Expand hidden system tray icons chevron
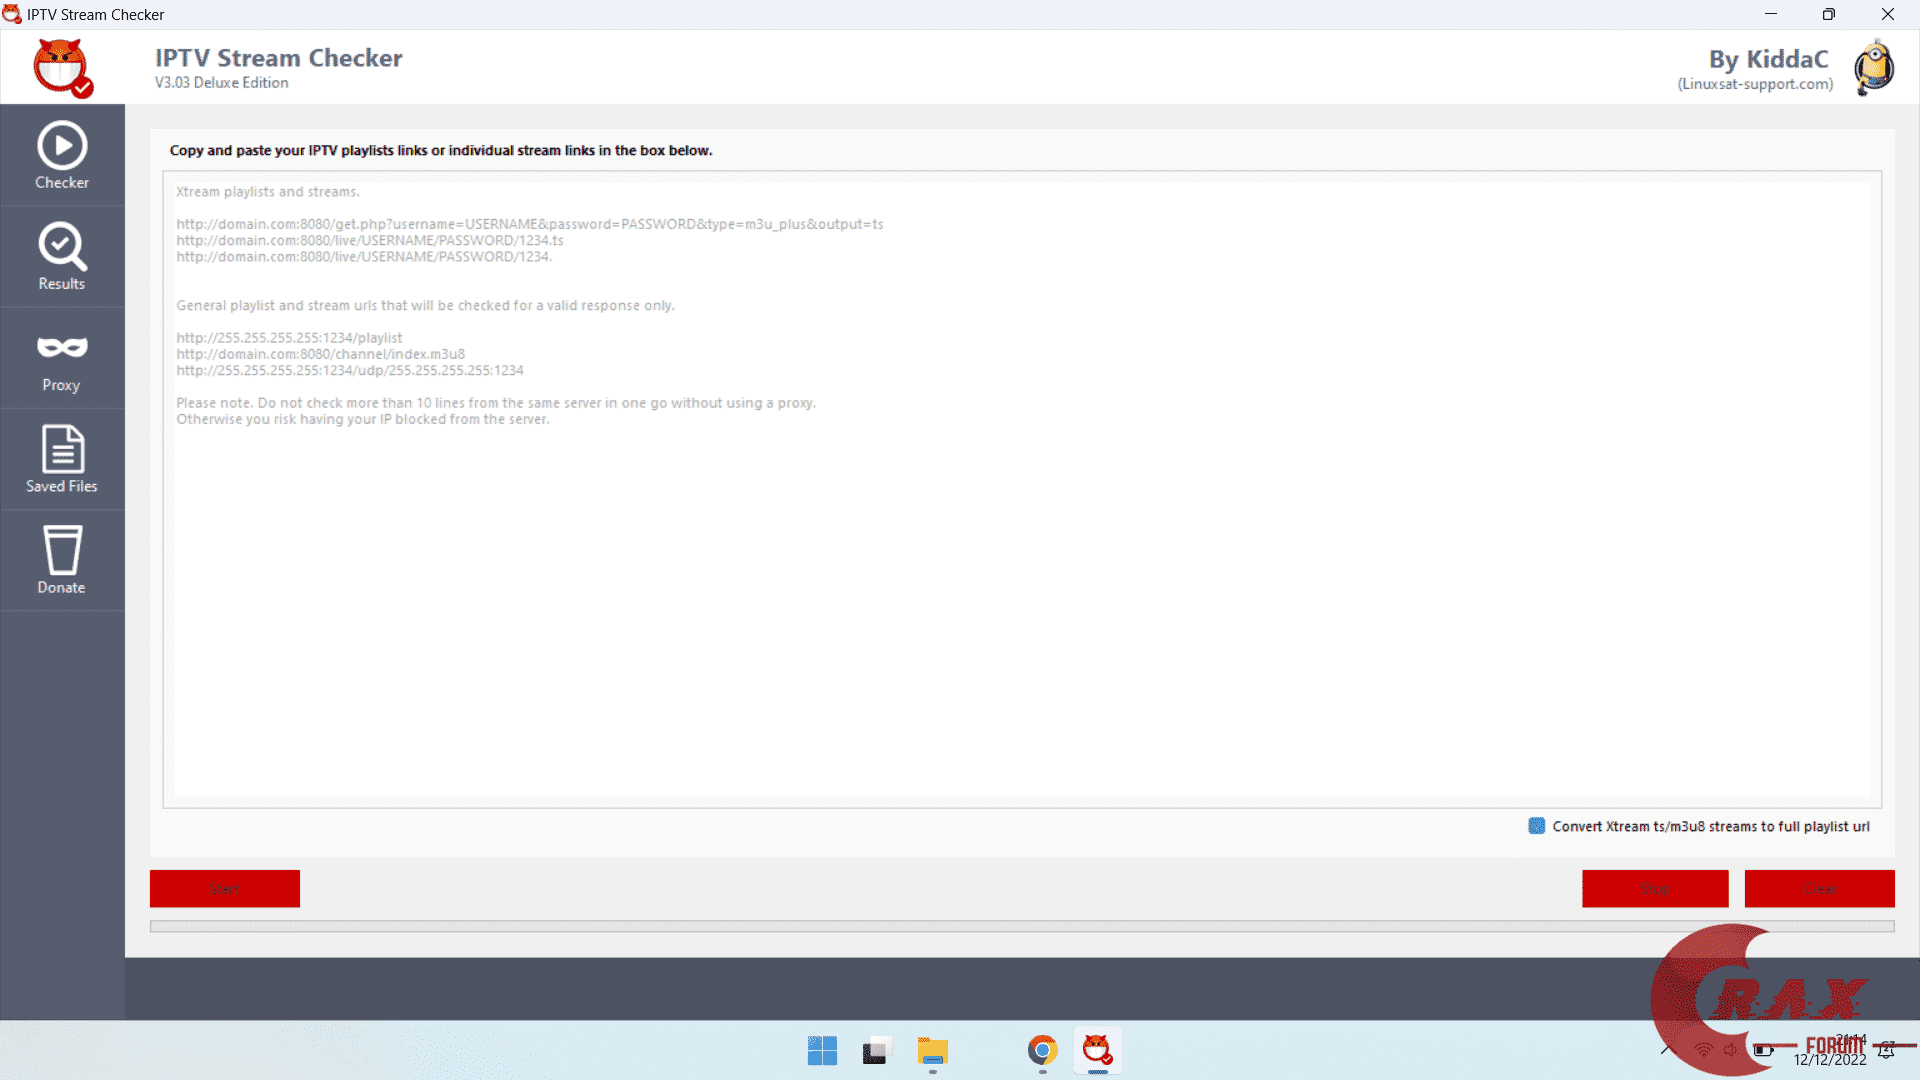 (x=1666, y=1049)
